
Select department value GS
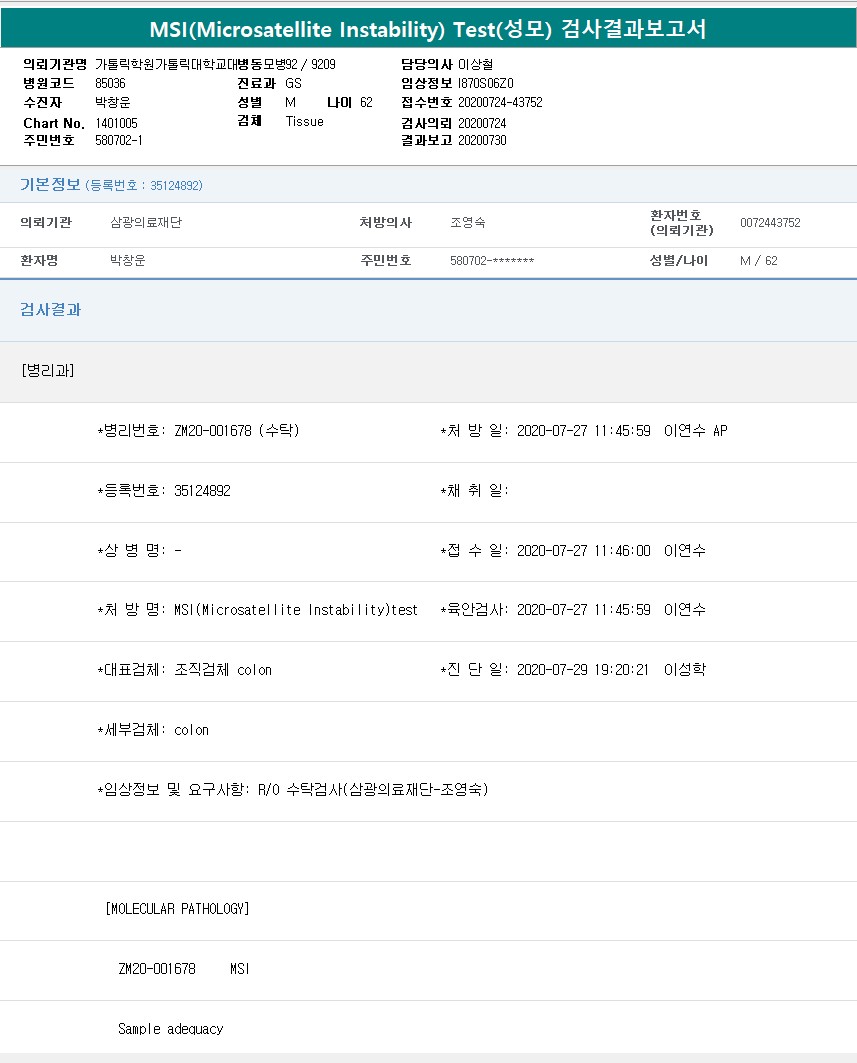click(x=293, y=83)
